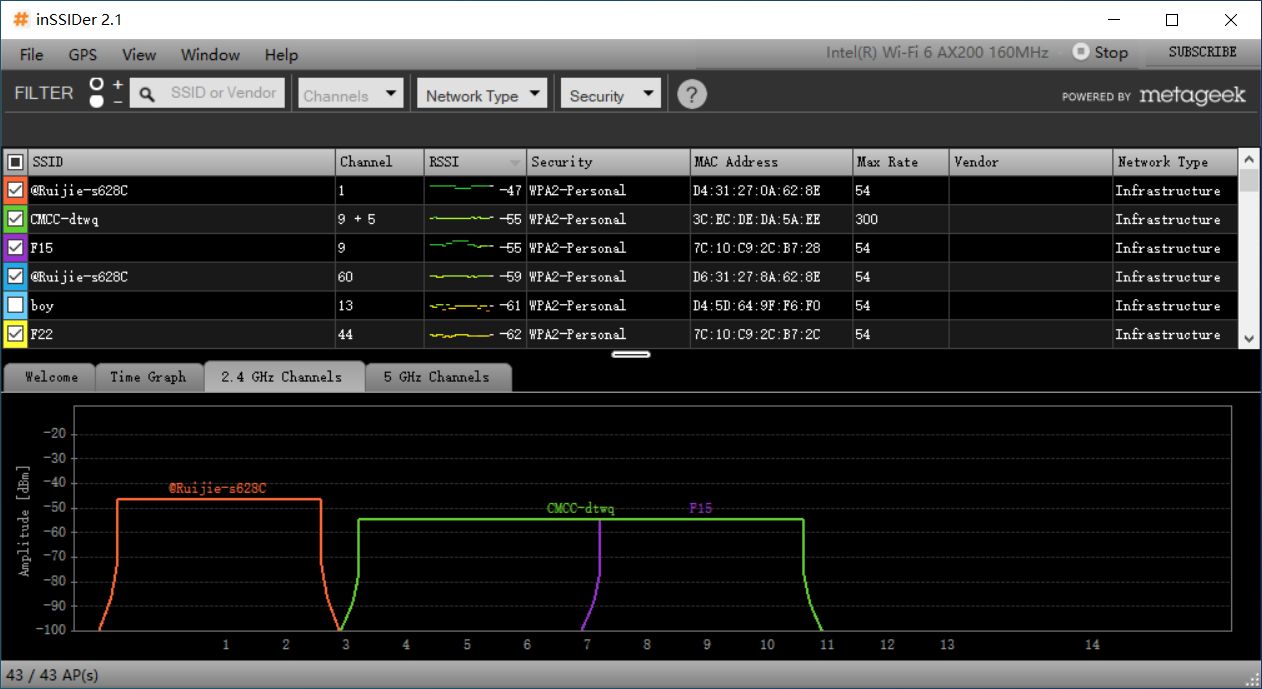
Task: Click the magnifier search icon in the filter bar
Action: tap(147, 94)
